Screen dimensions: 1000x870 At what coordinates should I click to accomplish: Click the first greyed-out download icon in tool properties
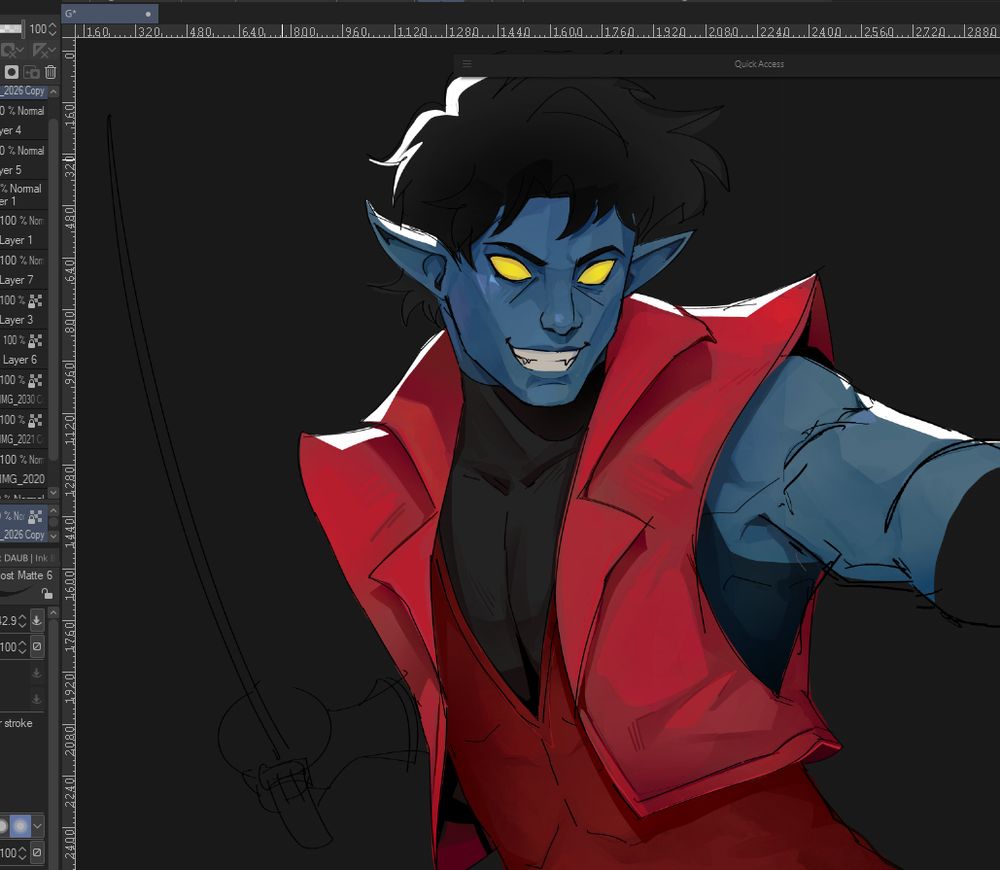pyautogui.click(x=36, y=672)
